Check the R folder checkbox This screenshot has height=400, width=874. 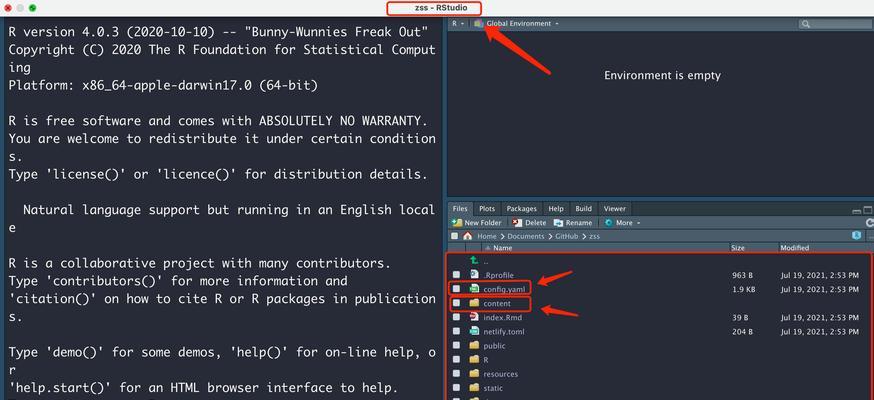(457, 360)
